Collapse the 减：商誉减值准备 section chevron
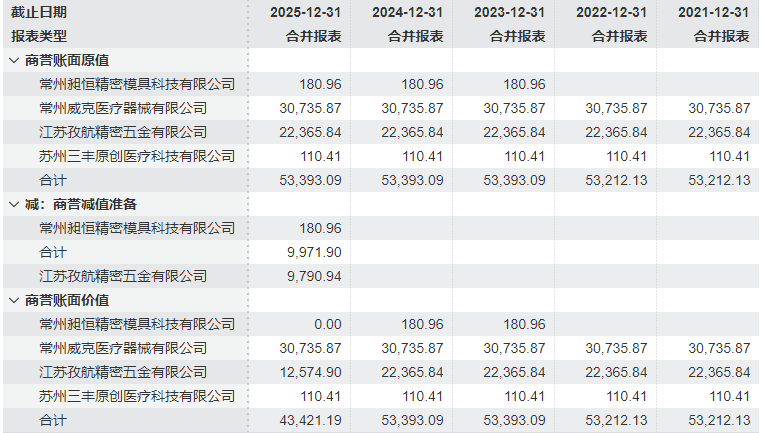This screenshot has width=765, height=433. 14,205
